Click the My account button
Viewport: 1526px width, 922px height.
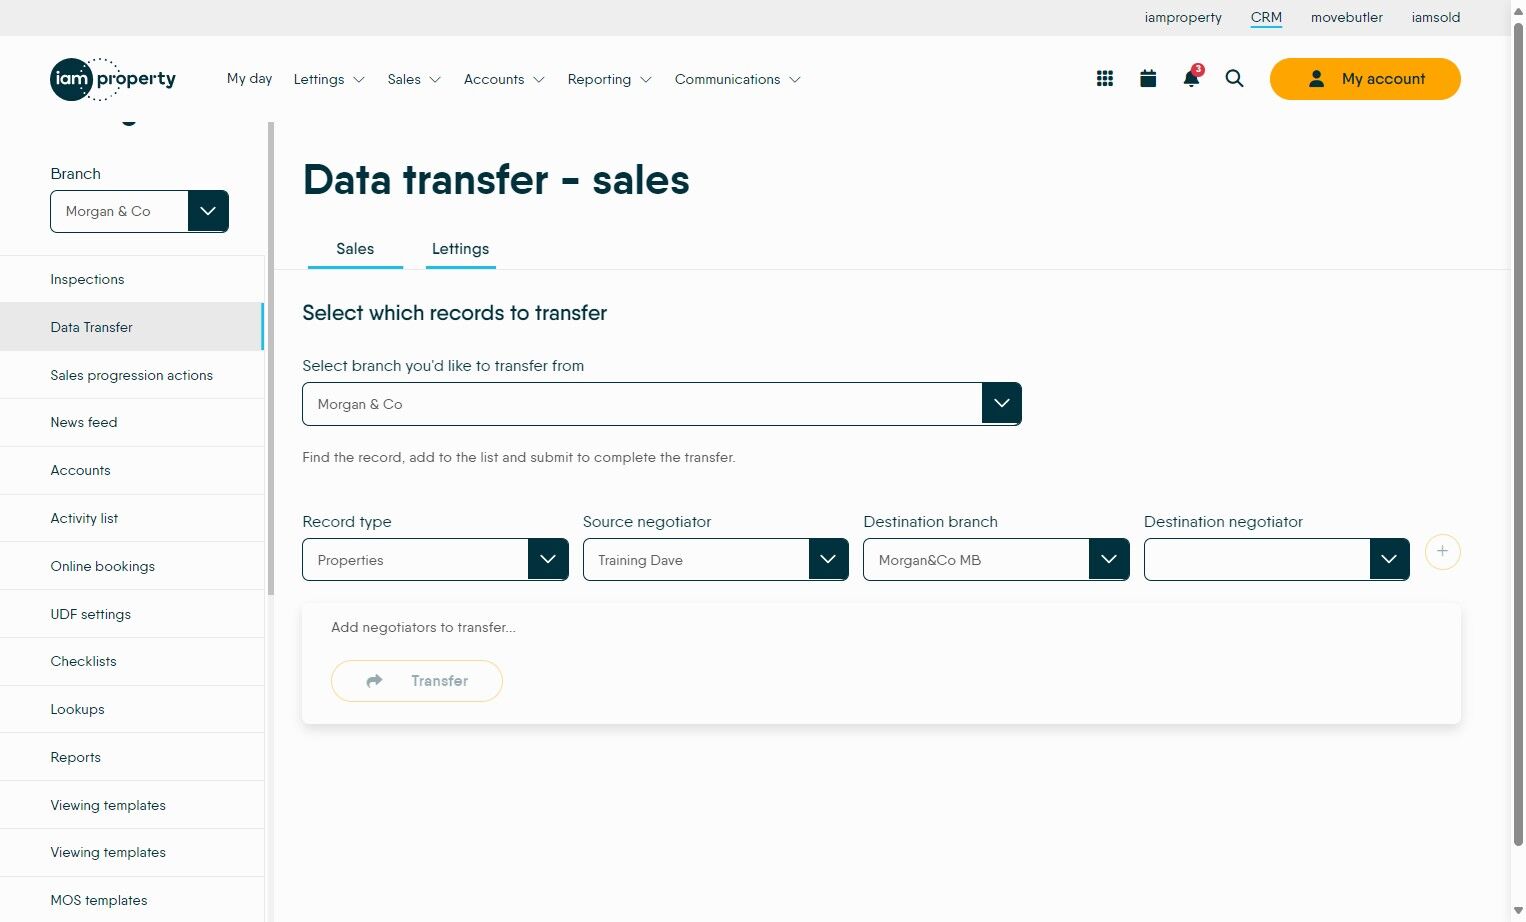tap(1365, 79)
